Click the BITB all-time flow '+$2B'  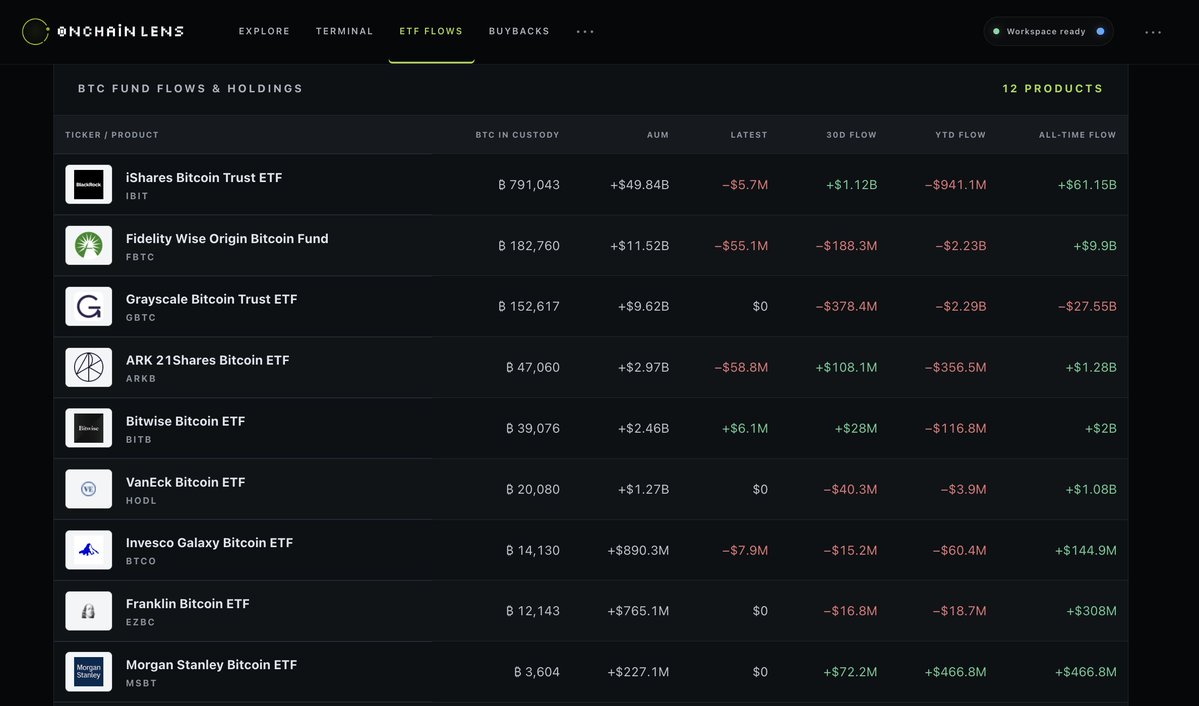(x=1101, y=428)
